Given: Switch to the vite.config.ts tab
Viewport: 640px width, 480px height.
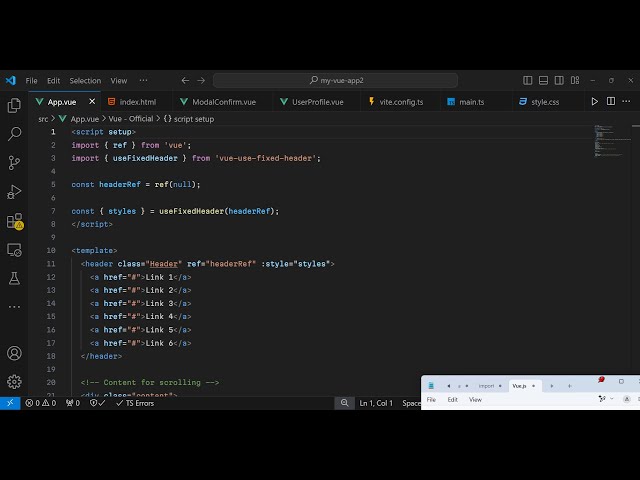Looking at the screenshot, I should [x=400, y=102].
